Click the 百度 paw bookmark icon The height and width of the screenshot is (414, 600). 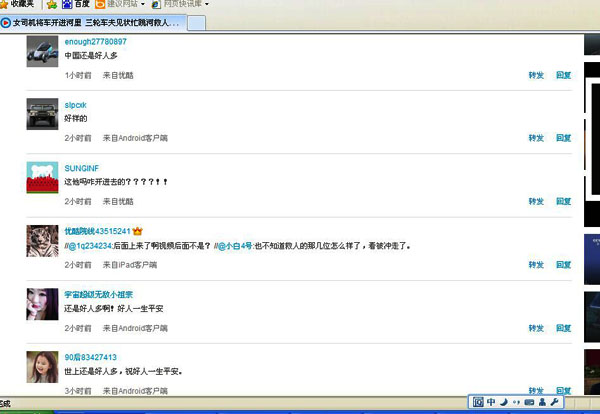pos(66,5)
